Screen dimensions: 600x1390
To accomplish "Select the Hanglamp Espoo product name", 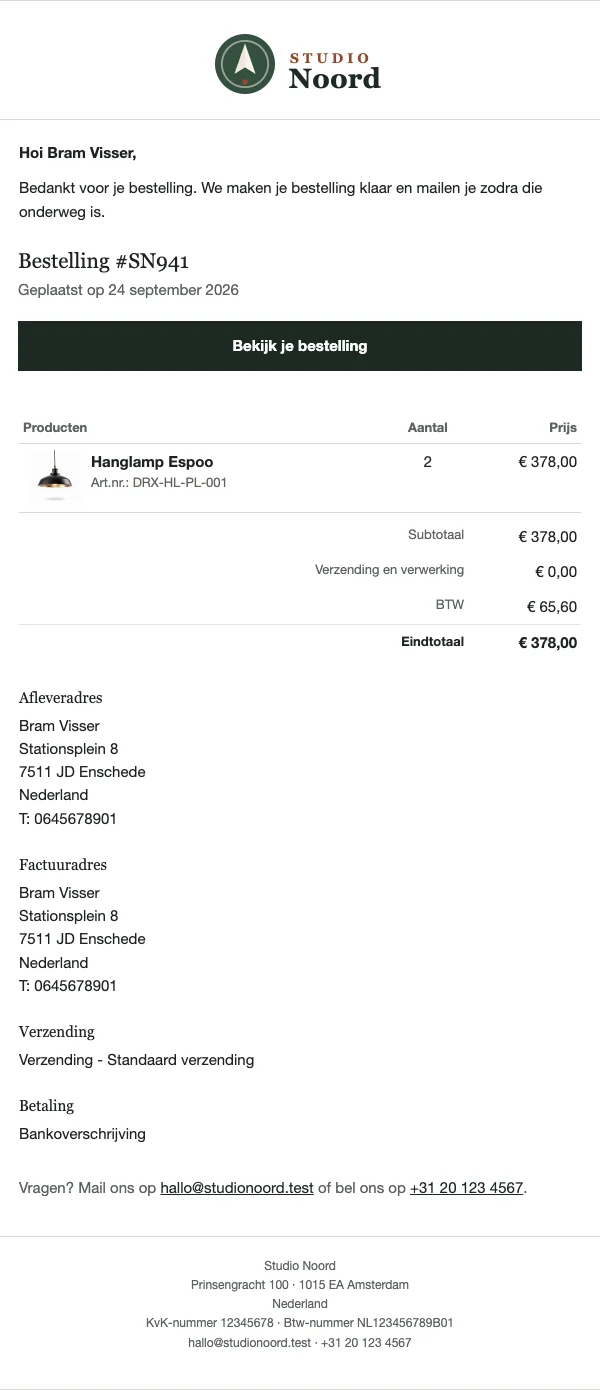I will pos(152,462).
